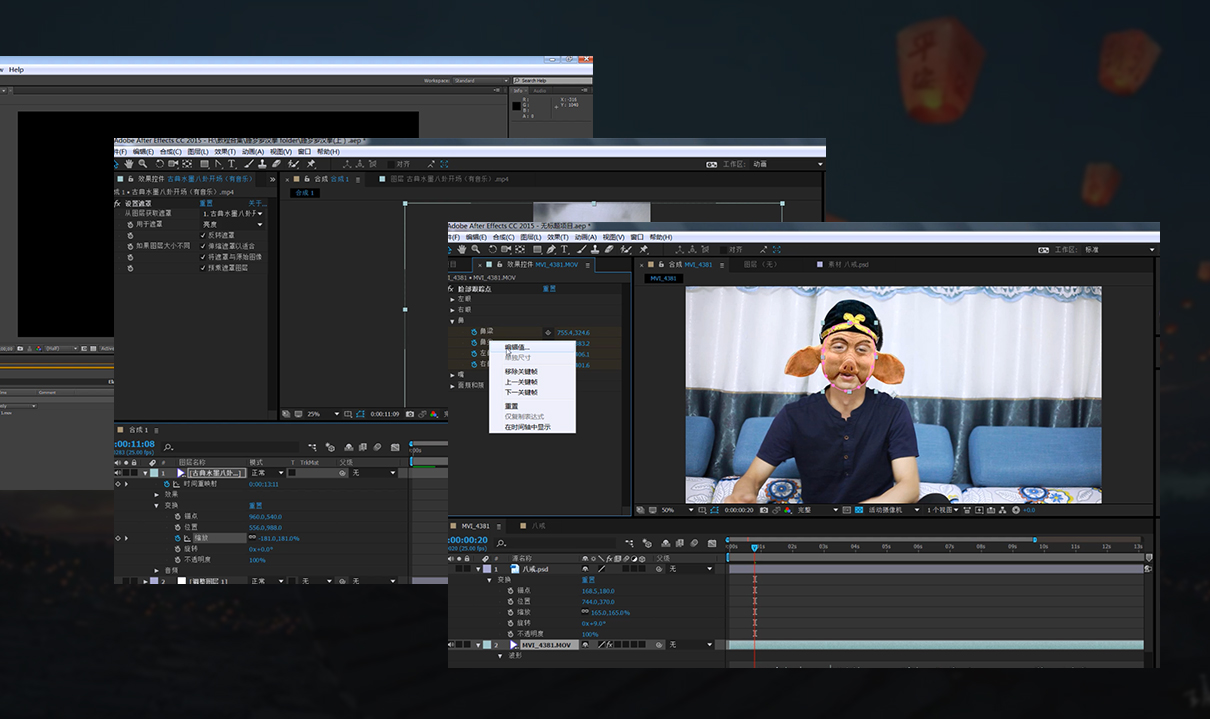Screen dimensions: 1210x719
Task: Toggle the 预乘遮罩图层 checkbox
Action: [203, 268]
